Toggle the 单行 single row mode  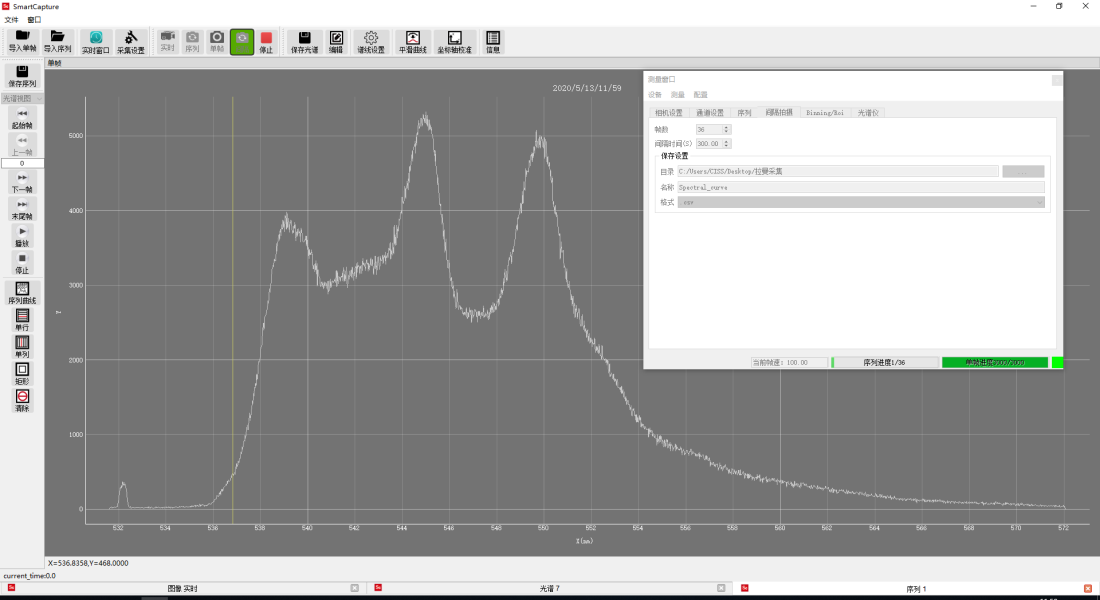click(x=22, y=320)
